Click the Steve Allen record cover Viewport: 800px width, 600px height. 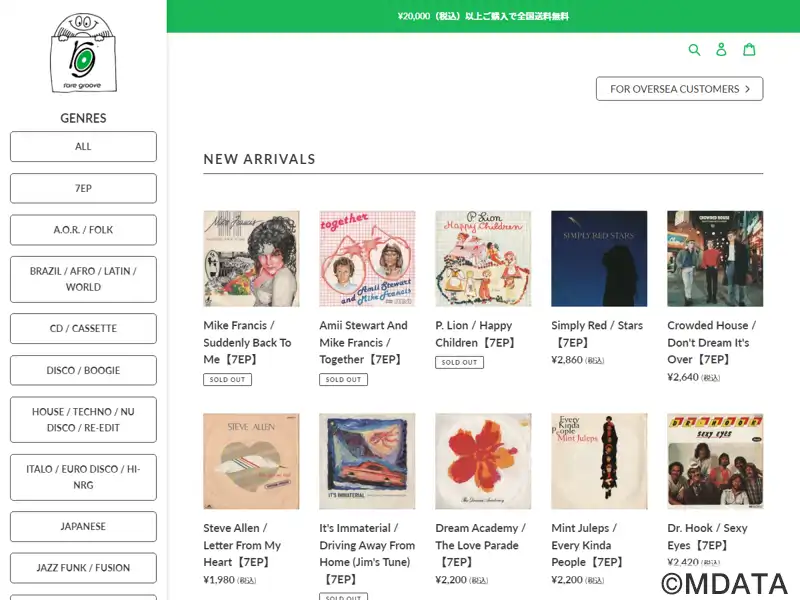pos(251,461)
